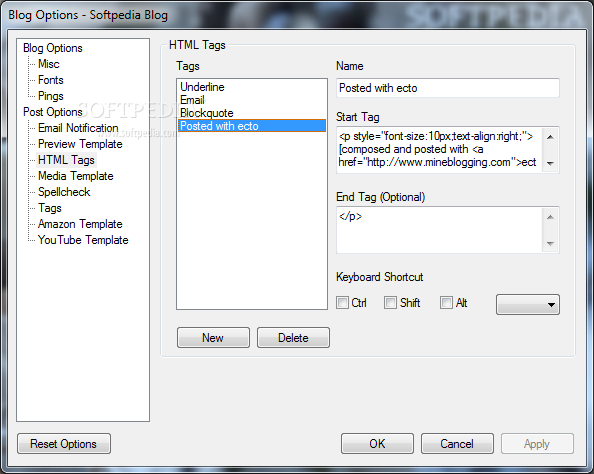Open the Fonts options page

(50, 80)
